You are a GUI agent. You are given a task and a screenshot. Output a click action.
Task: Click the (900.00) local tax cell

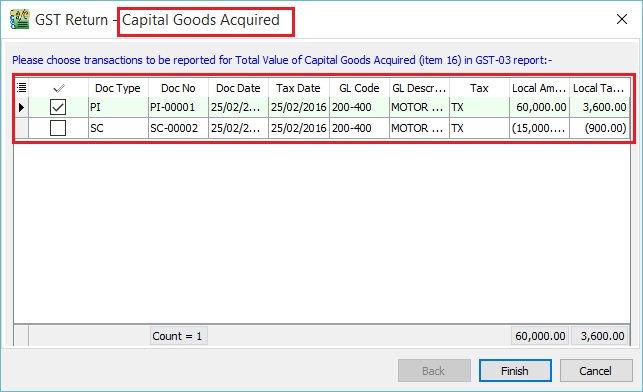click(x=599, y=128)
